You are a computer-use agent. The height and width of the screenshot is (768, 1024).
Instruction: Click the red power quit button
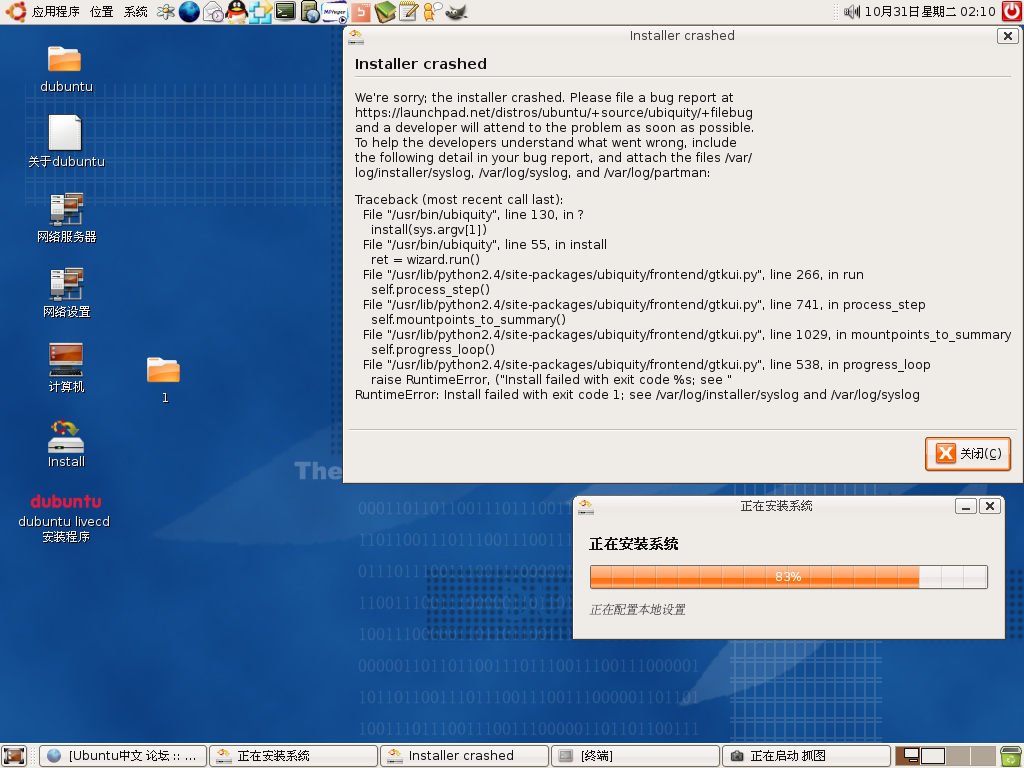(1012, 11)
